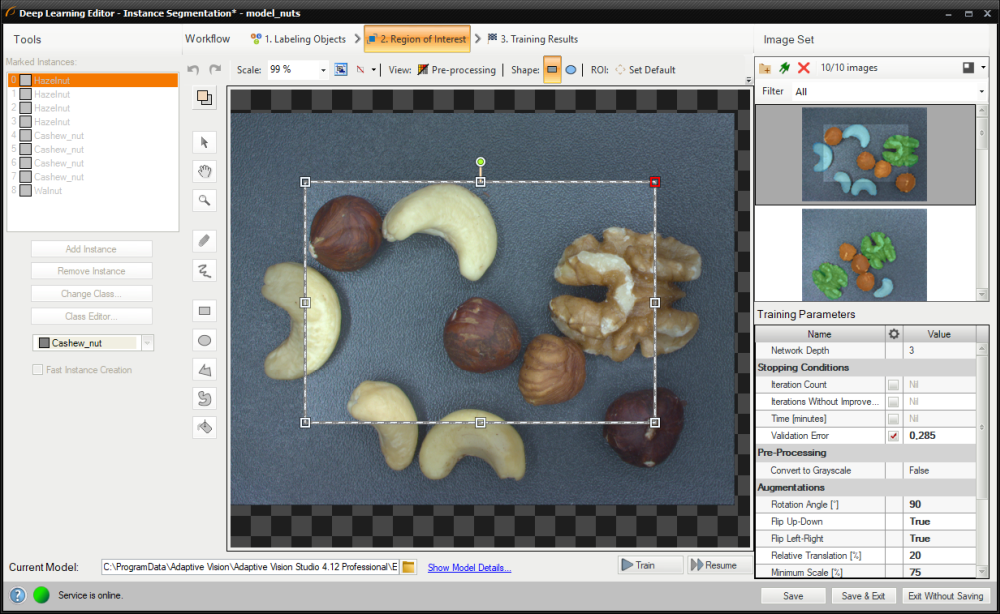Click the Show Model Details link
The height and width of the screenshot is (614, 1000).
(x=469, y=568)
